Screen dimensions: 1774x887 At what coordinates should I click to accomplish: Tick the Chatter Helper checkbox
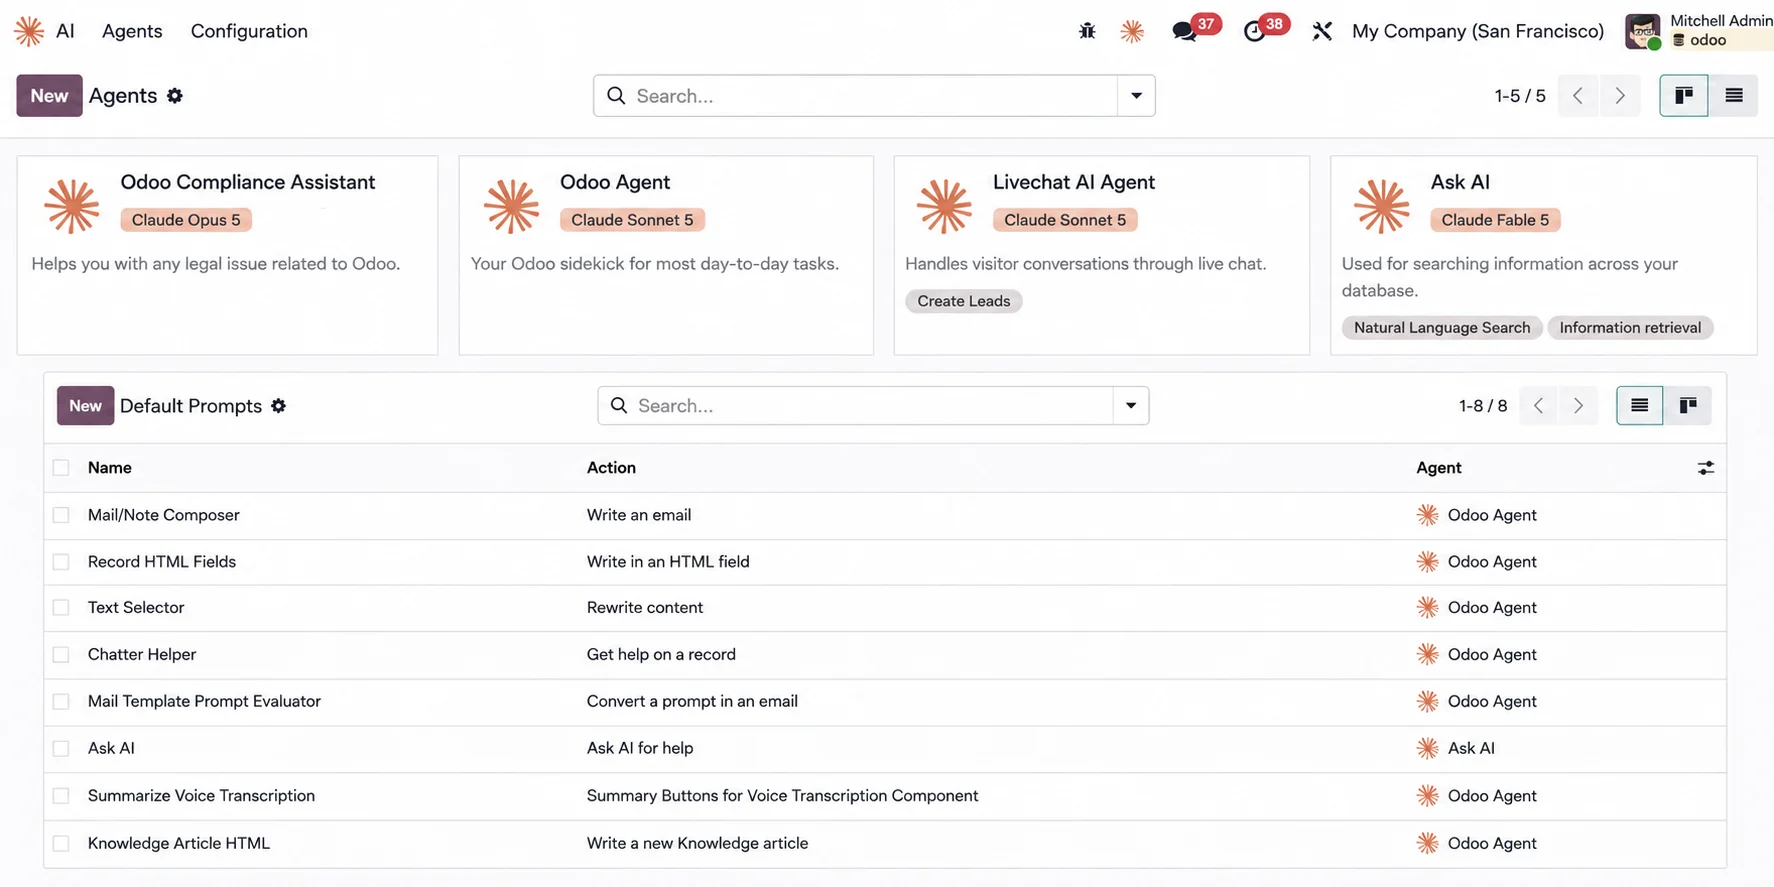coord(61,655)
